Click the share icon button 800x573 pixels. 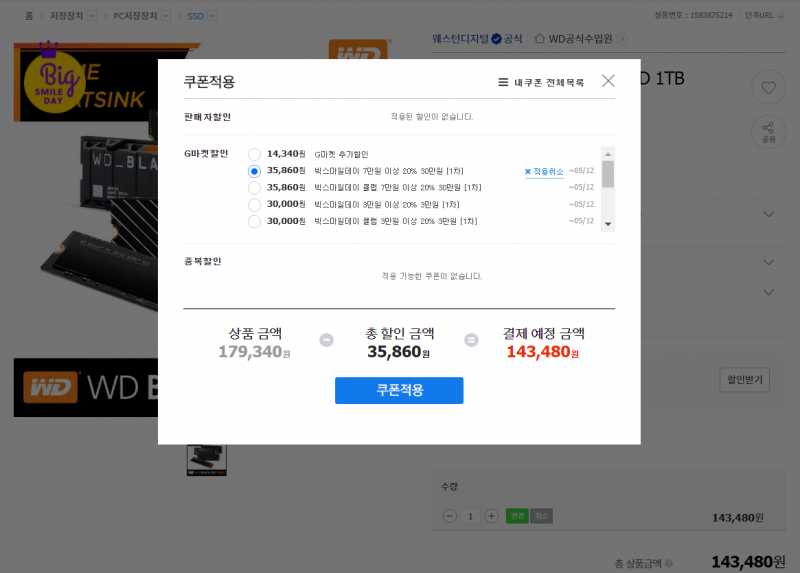(x=768, y=131)
